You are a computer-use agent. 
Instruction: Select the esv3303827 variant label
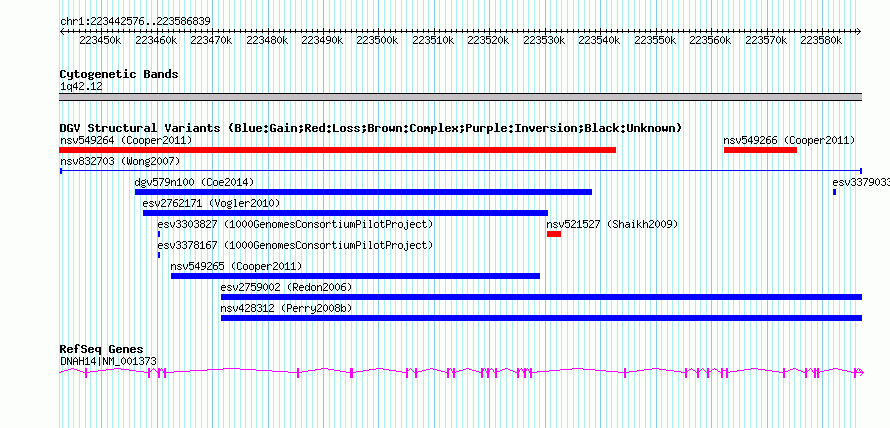pos(295,224)
